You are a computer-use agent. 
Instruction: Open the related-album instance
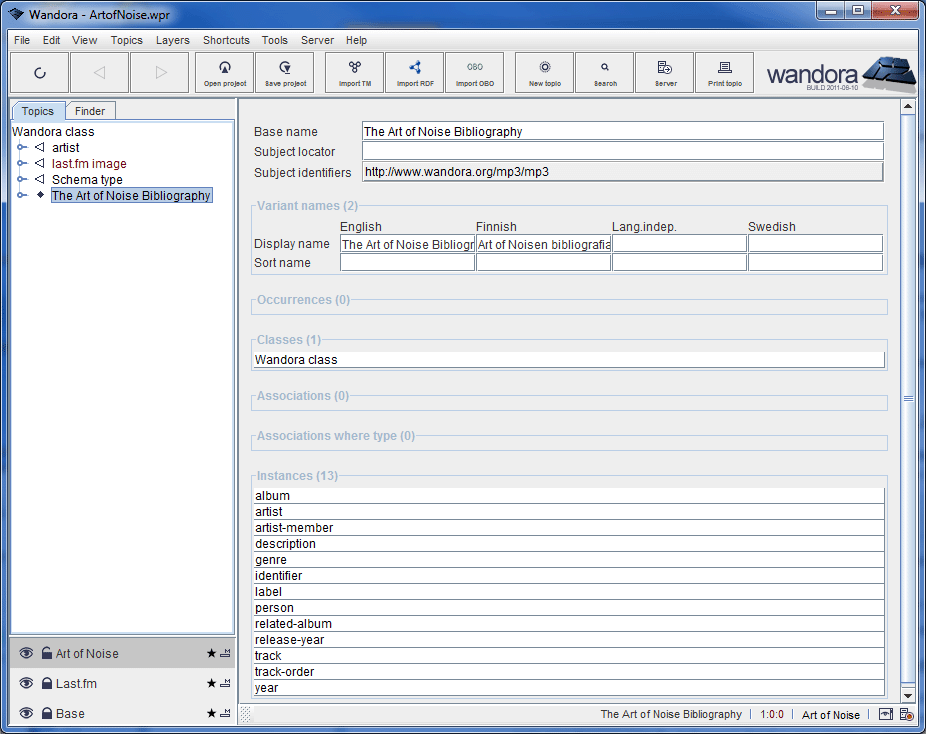[293, 624]
